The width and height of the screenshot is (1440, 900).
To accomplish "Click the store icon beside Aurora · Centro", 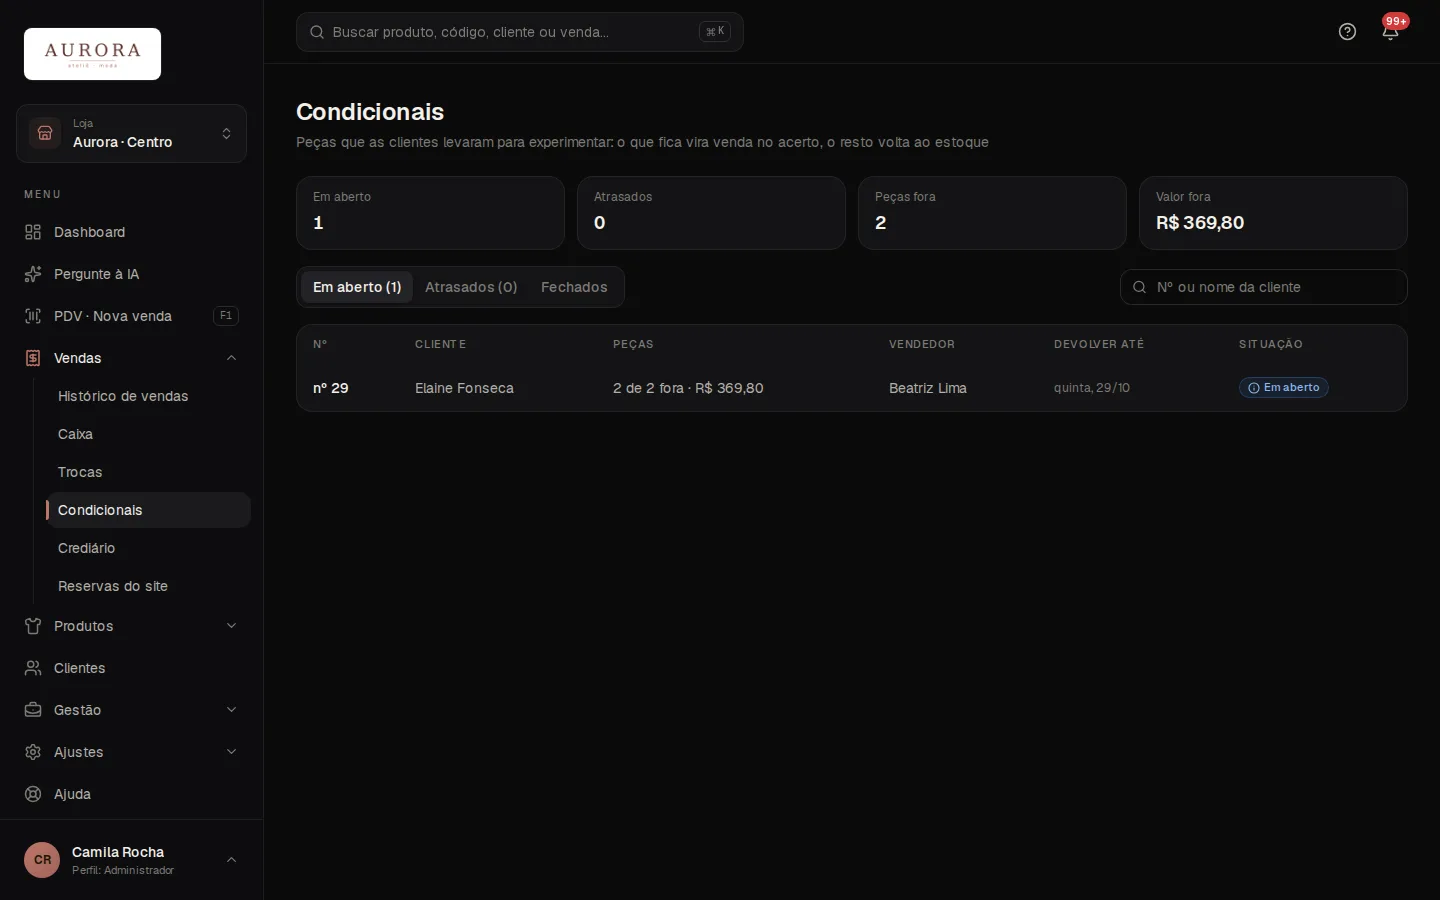I will click(45, 133).
